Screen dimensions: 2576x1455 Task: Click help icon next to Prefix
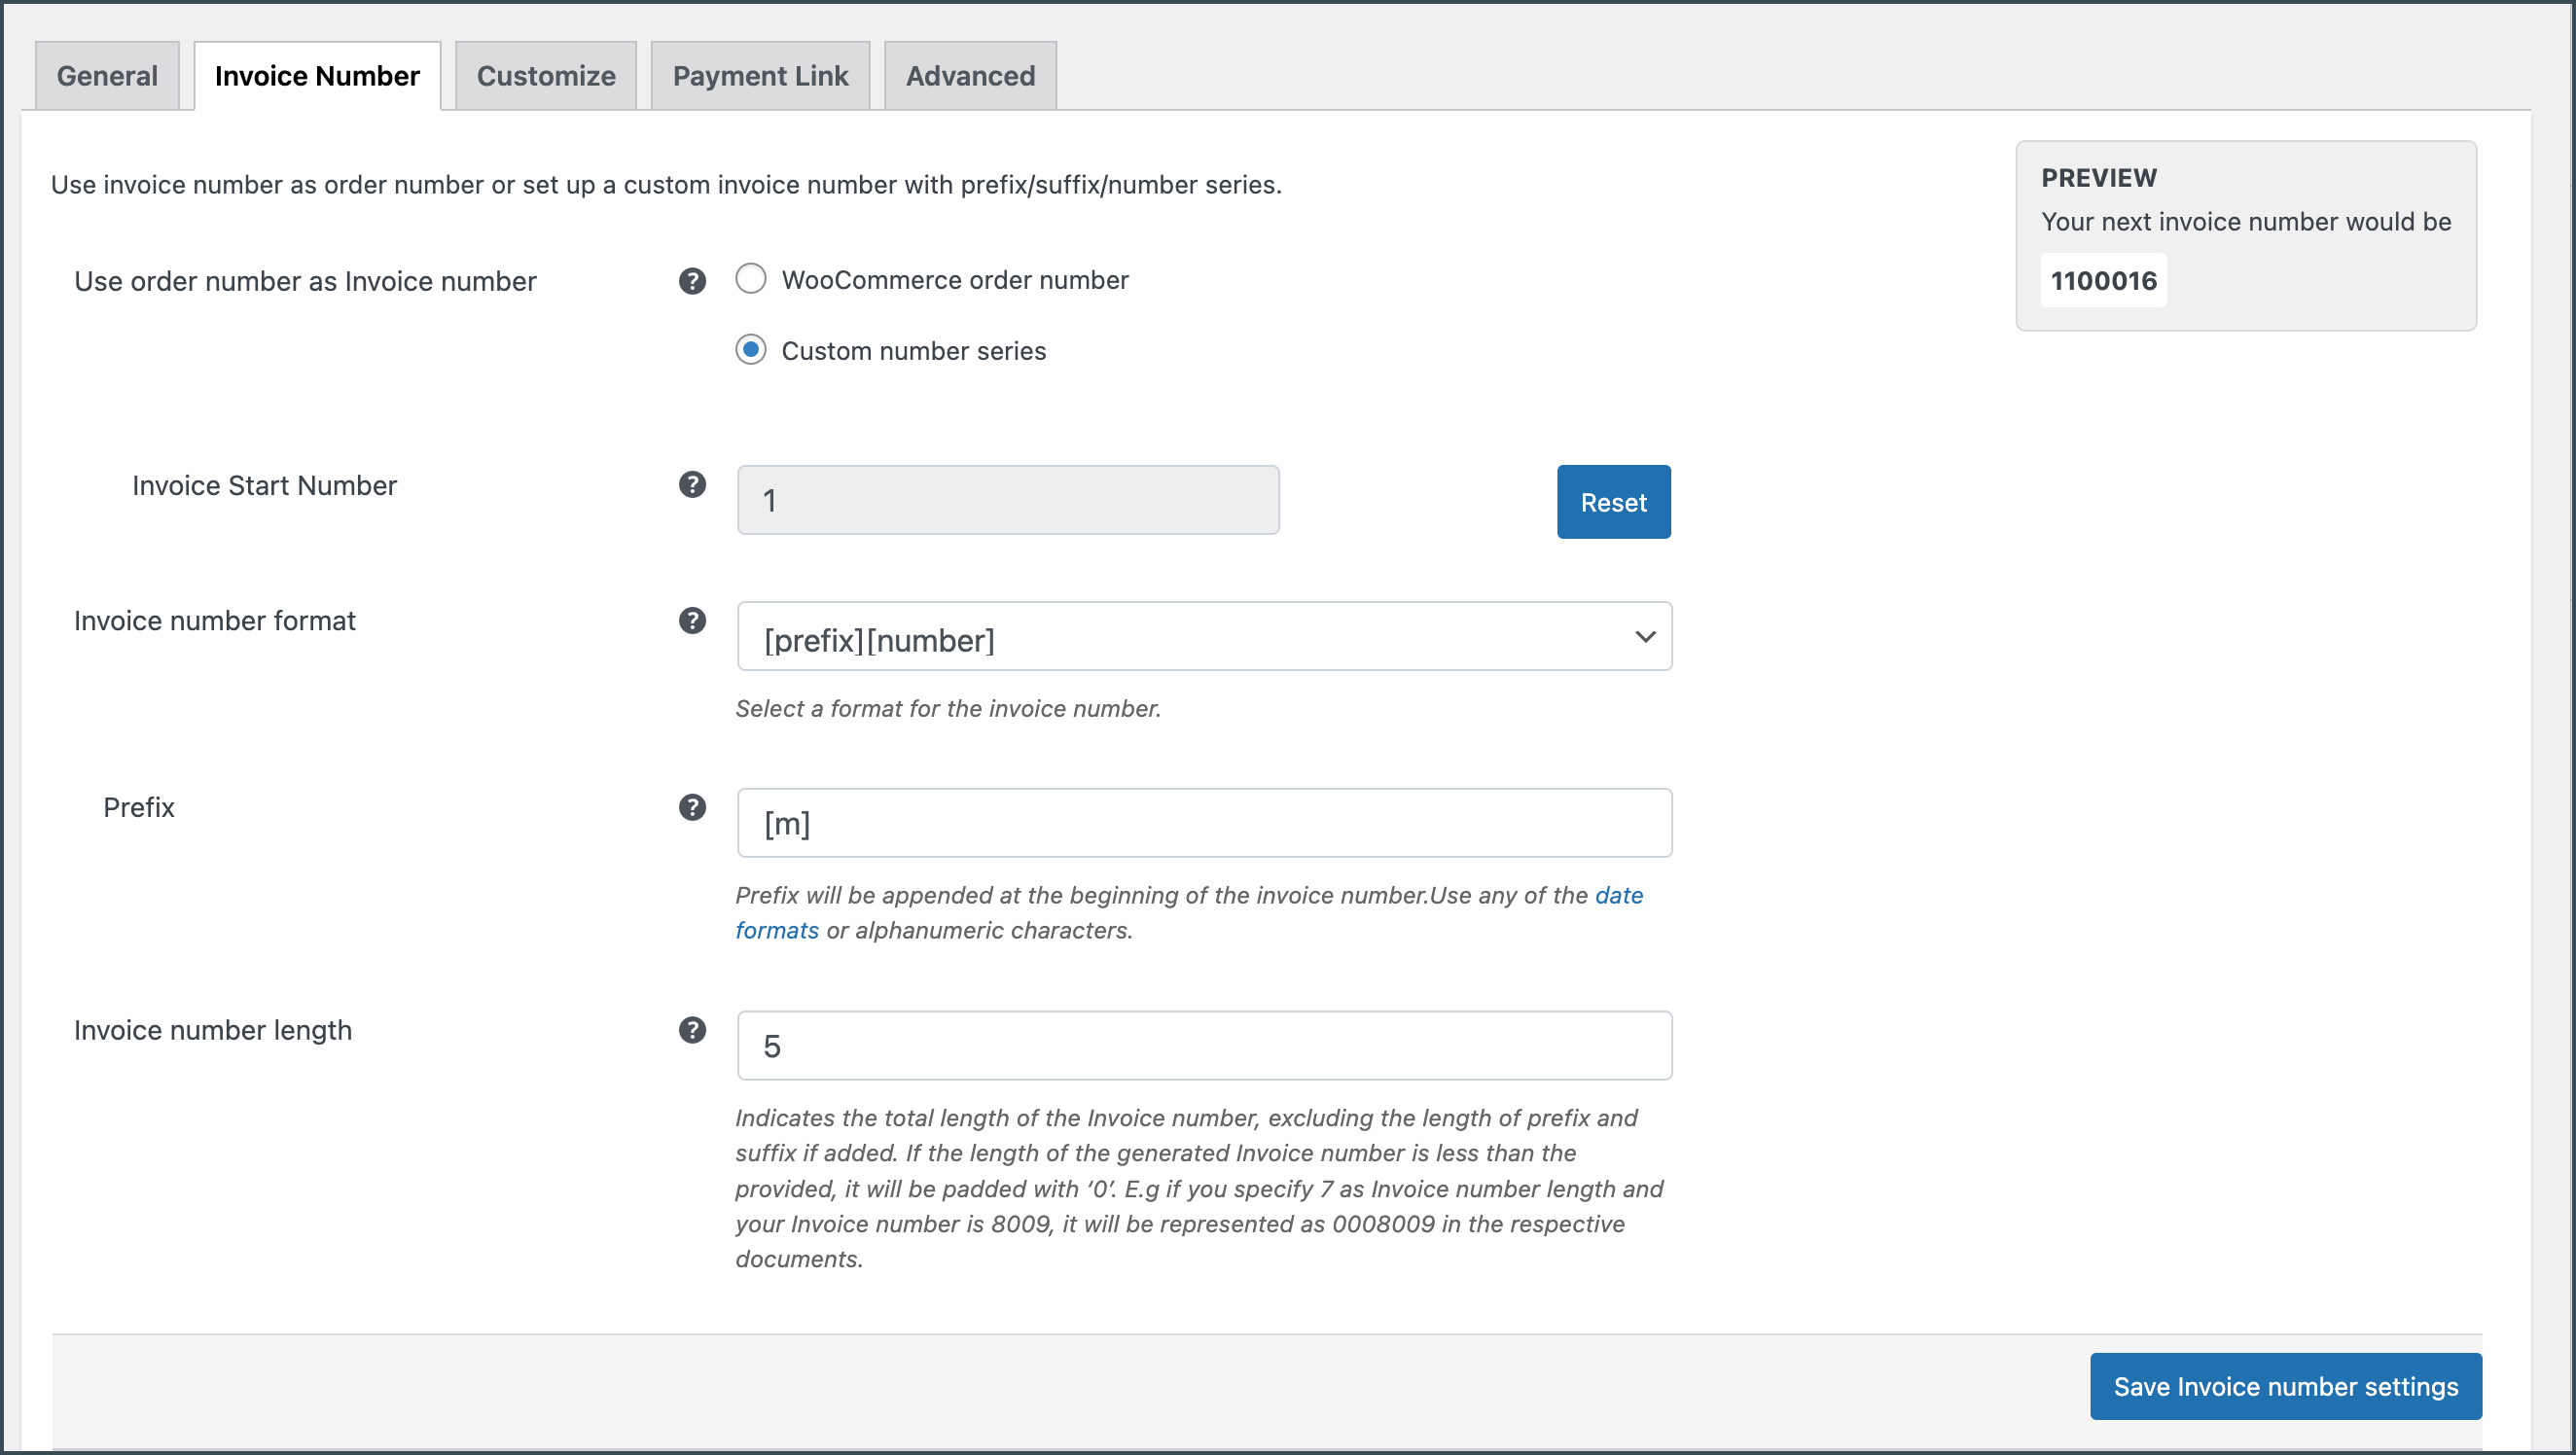click(x=692, y=807)
